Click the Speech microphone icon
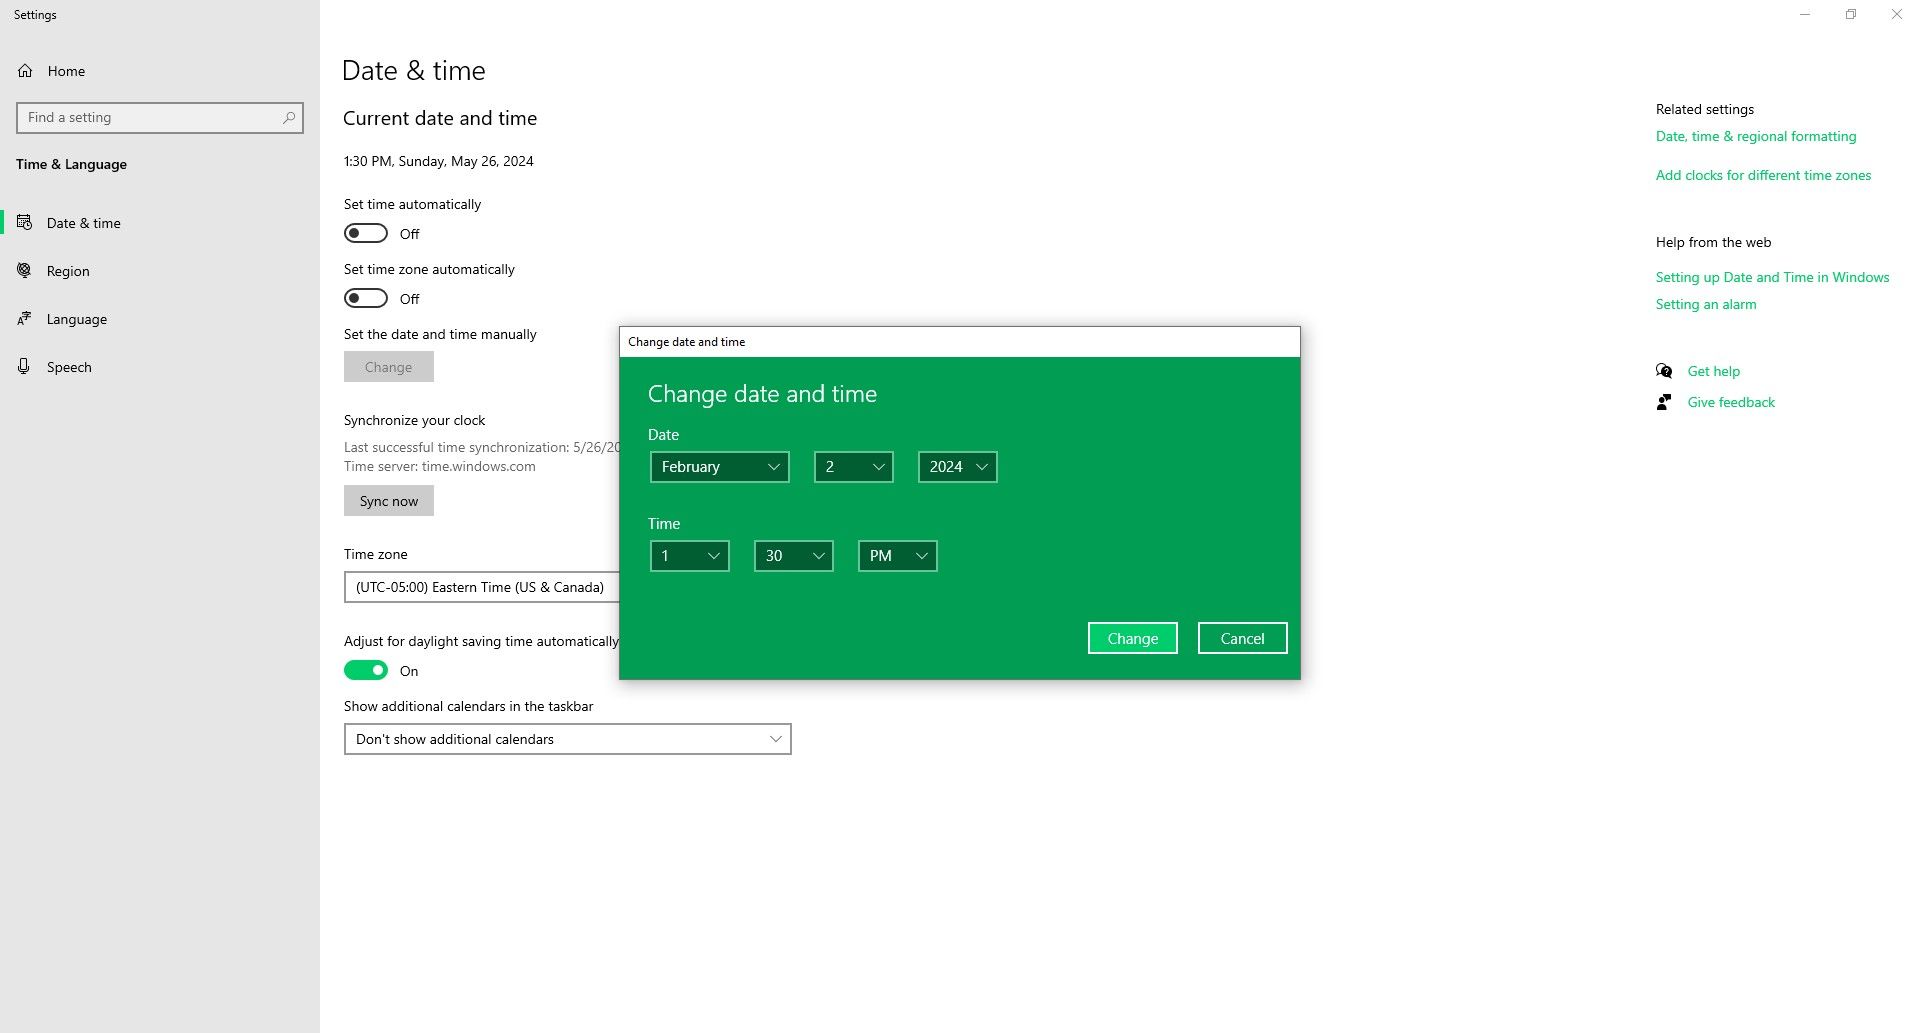Viewport: 1915px width, 1033px height. (25, 367)
